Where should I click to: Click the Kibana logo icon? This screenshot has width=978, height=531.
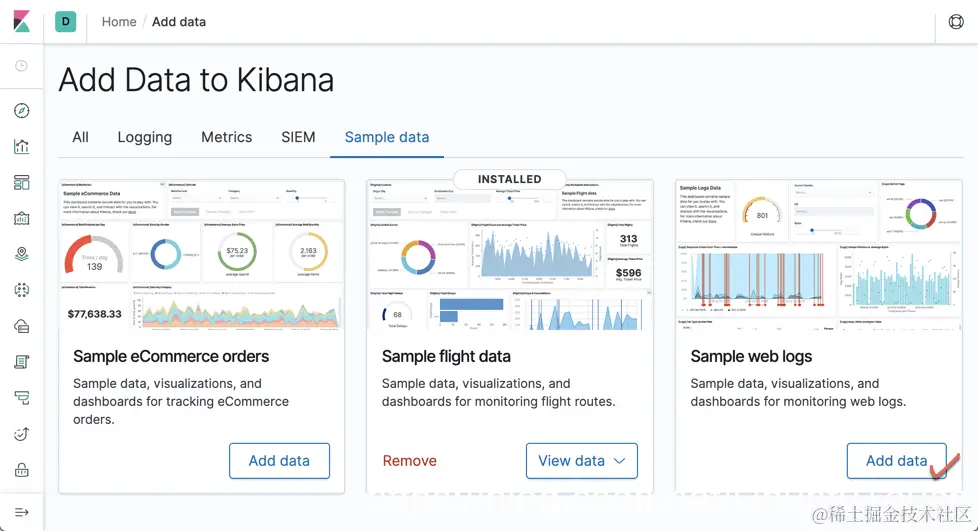21,21
